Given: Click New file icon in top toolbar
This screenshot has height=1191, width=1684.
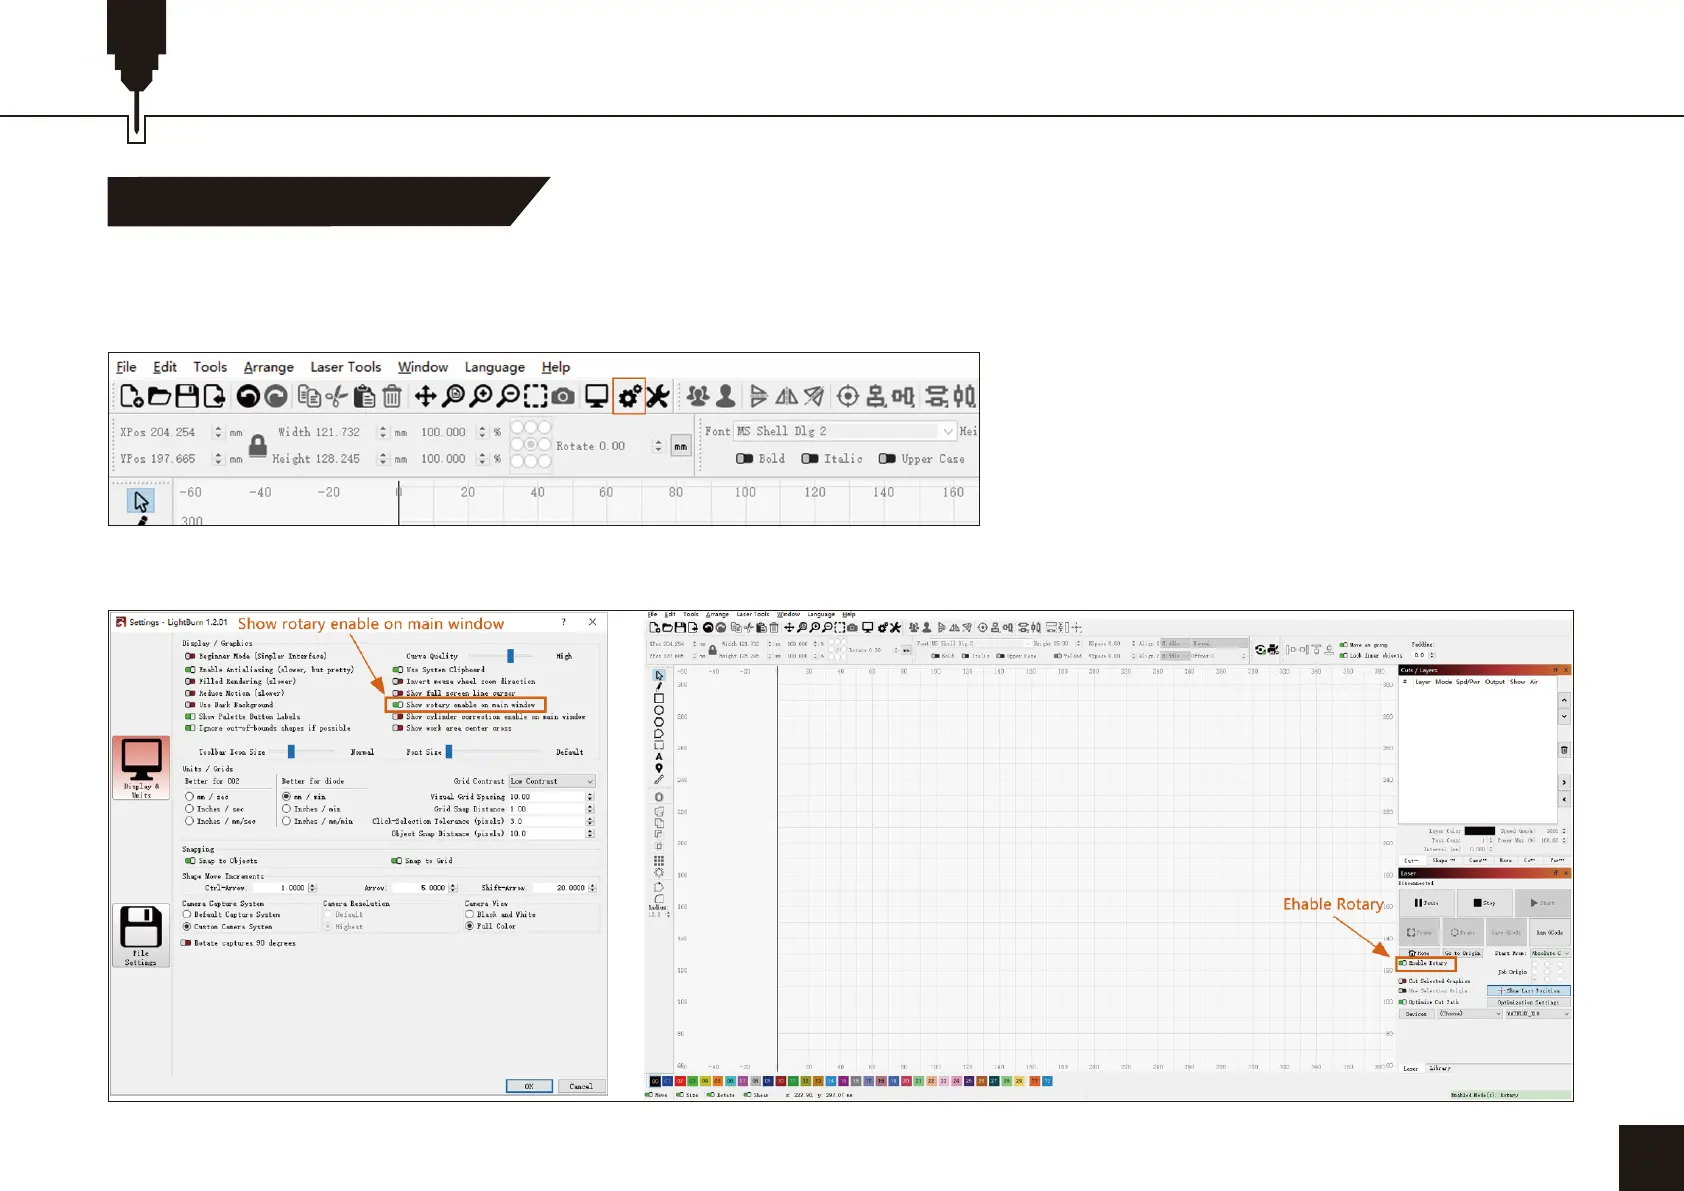Looking at the screenshot, I should [131, 396].
